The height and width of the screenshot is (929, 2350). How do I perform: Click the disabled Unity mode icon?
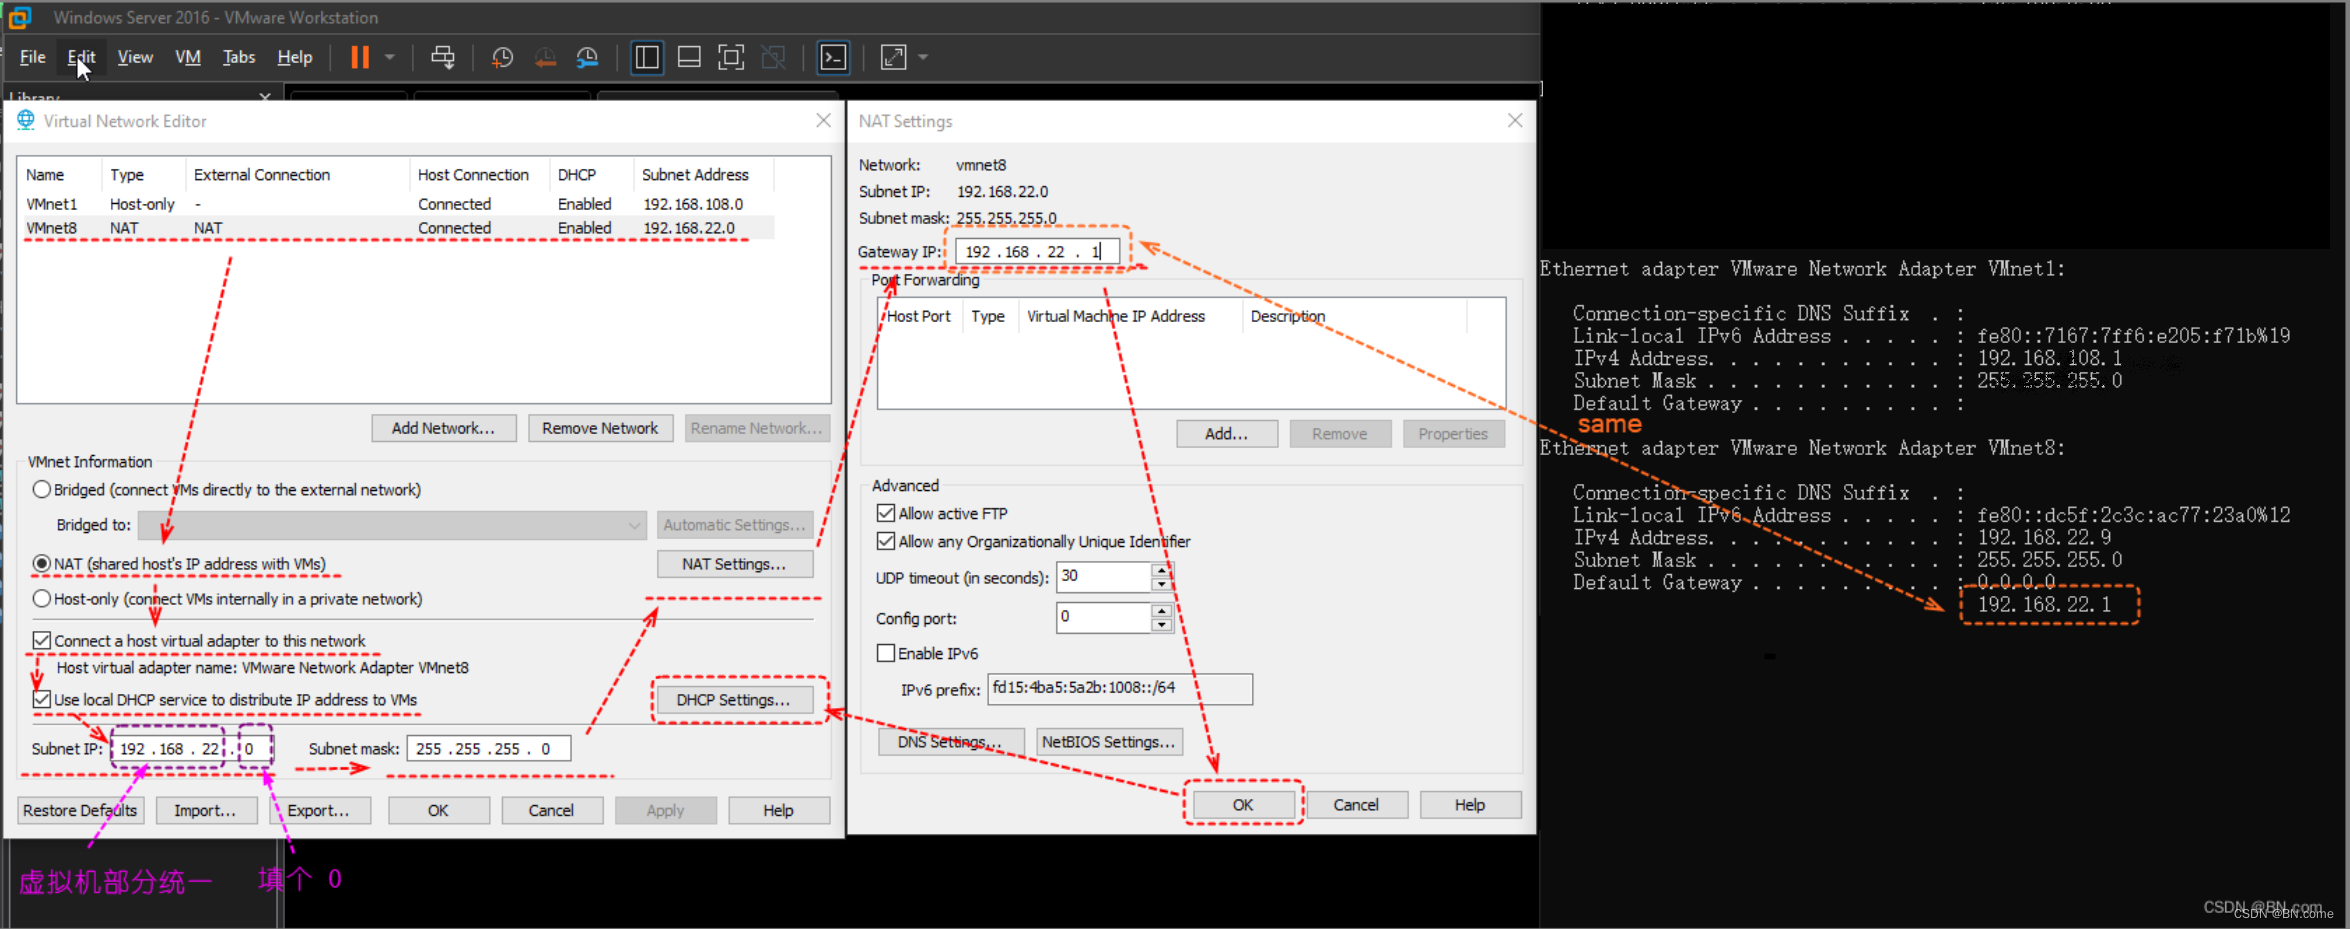773,57
